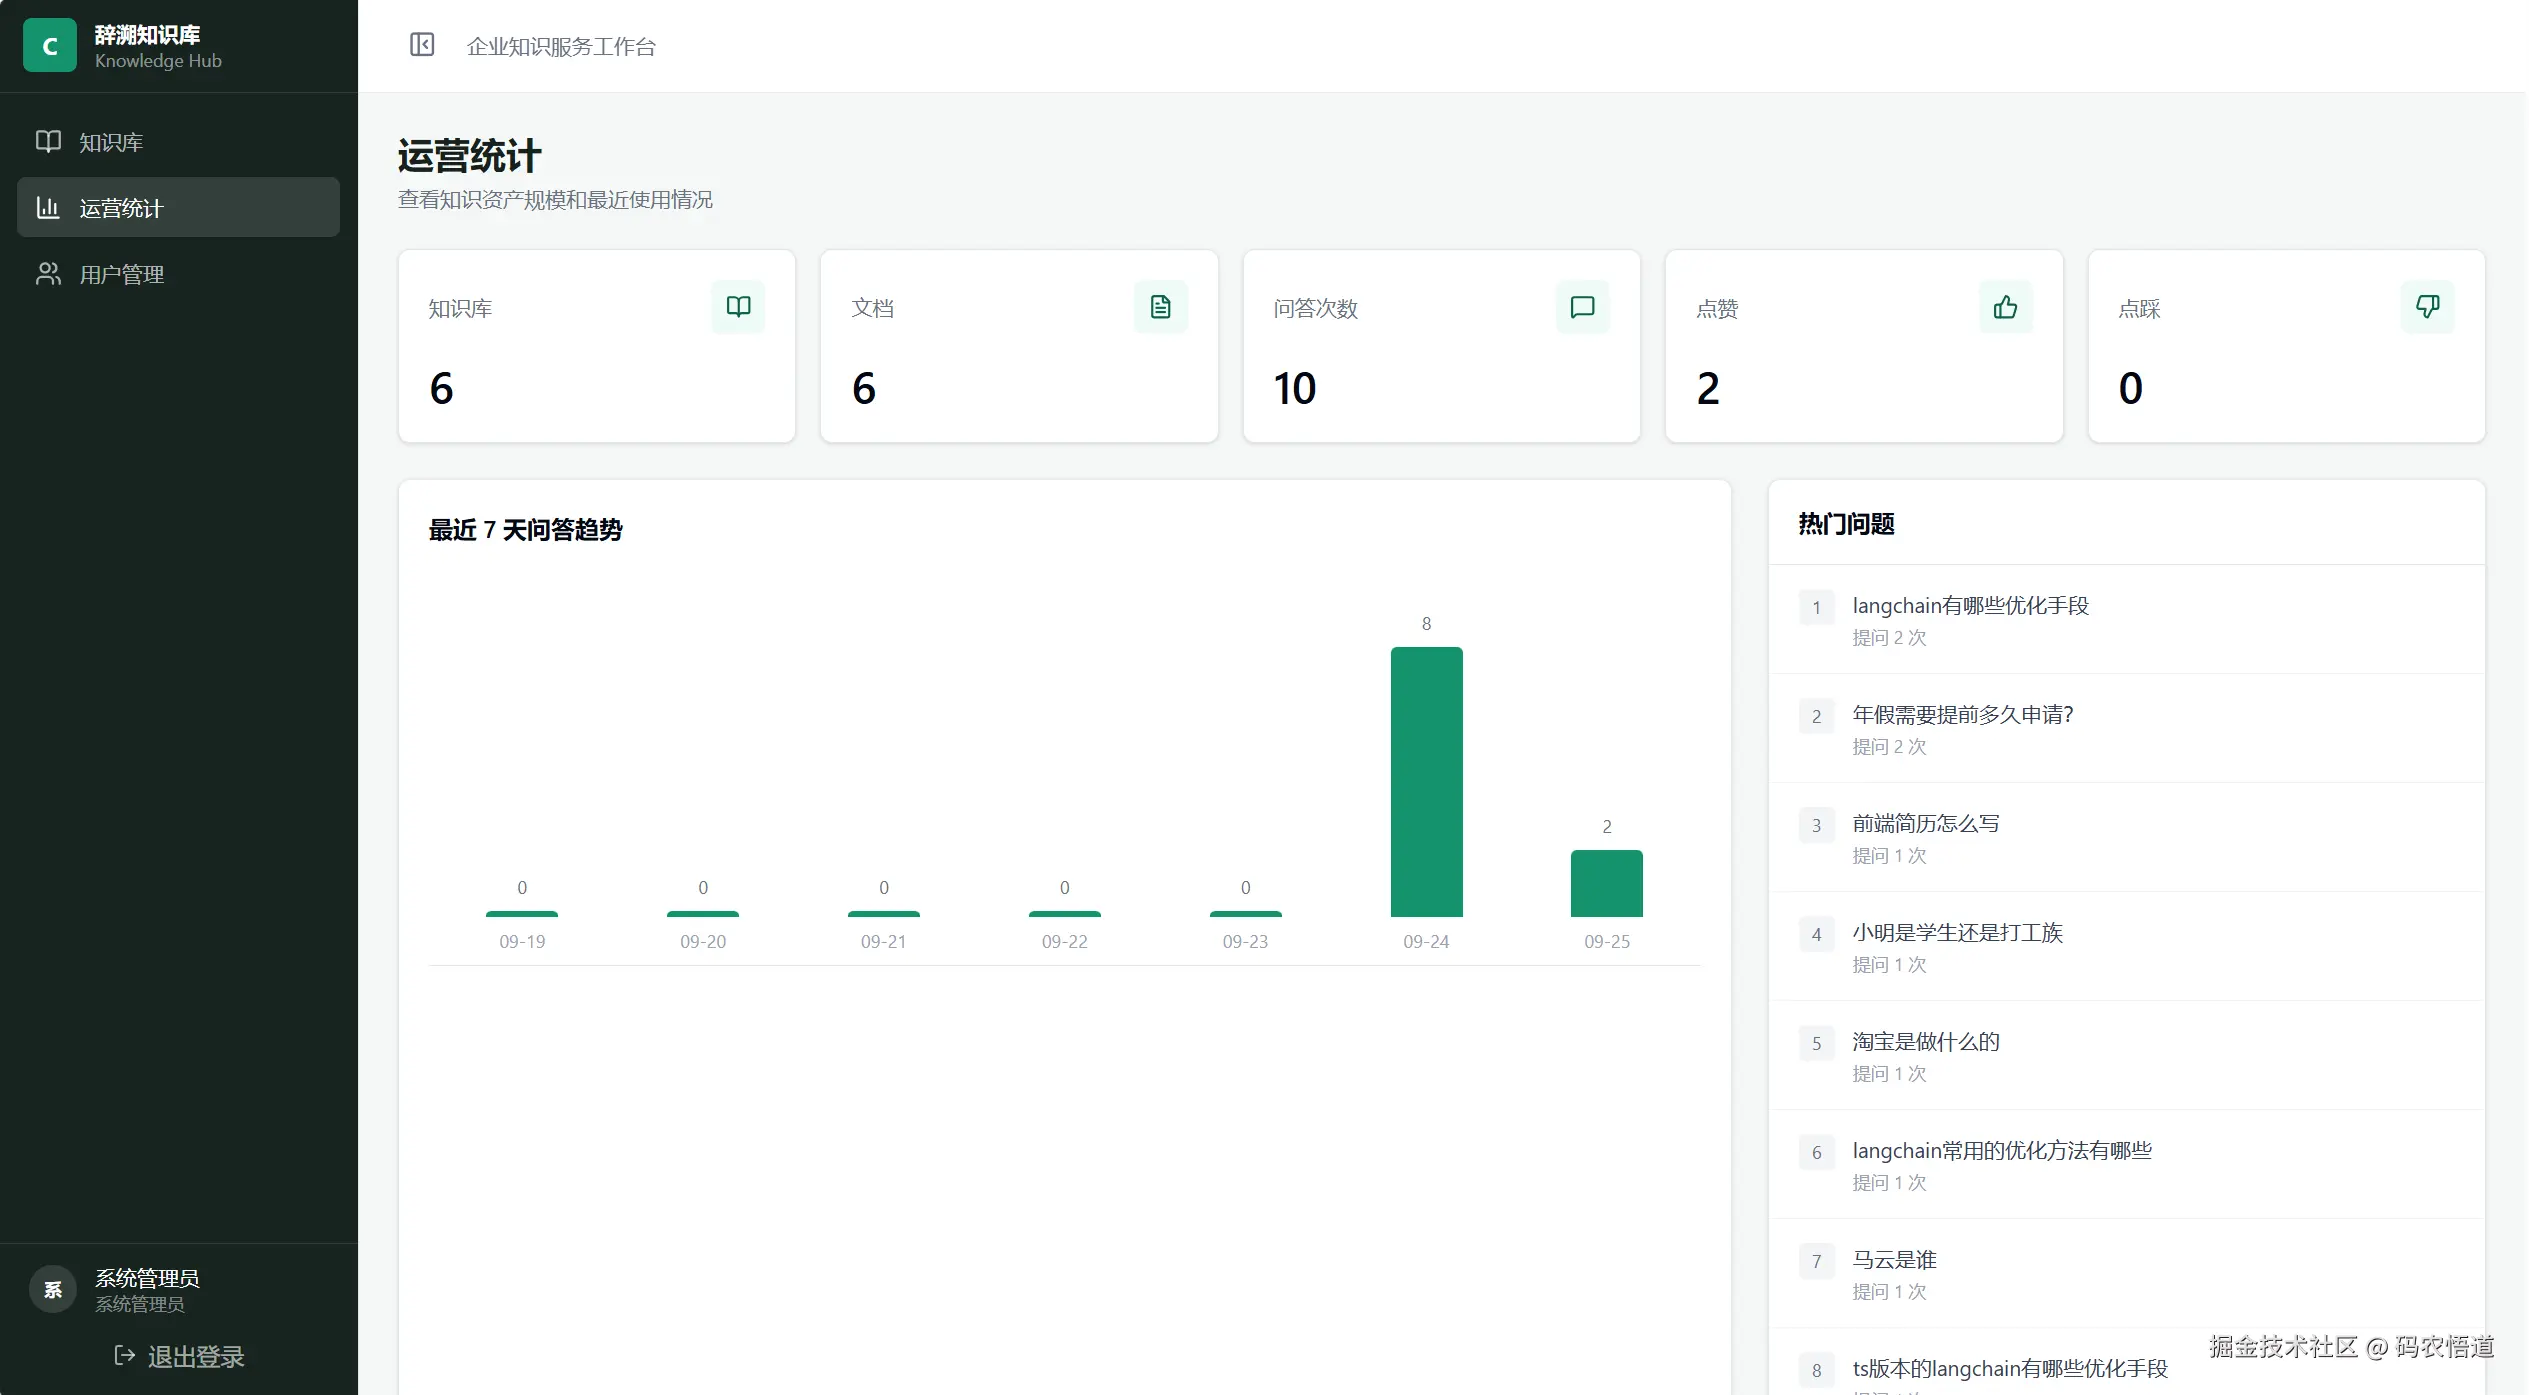This screenshot has height=1395, width=2529.
Task: Select hot question 前端简历怎么写
Action: (2127, 838)
